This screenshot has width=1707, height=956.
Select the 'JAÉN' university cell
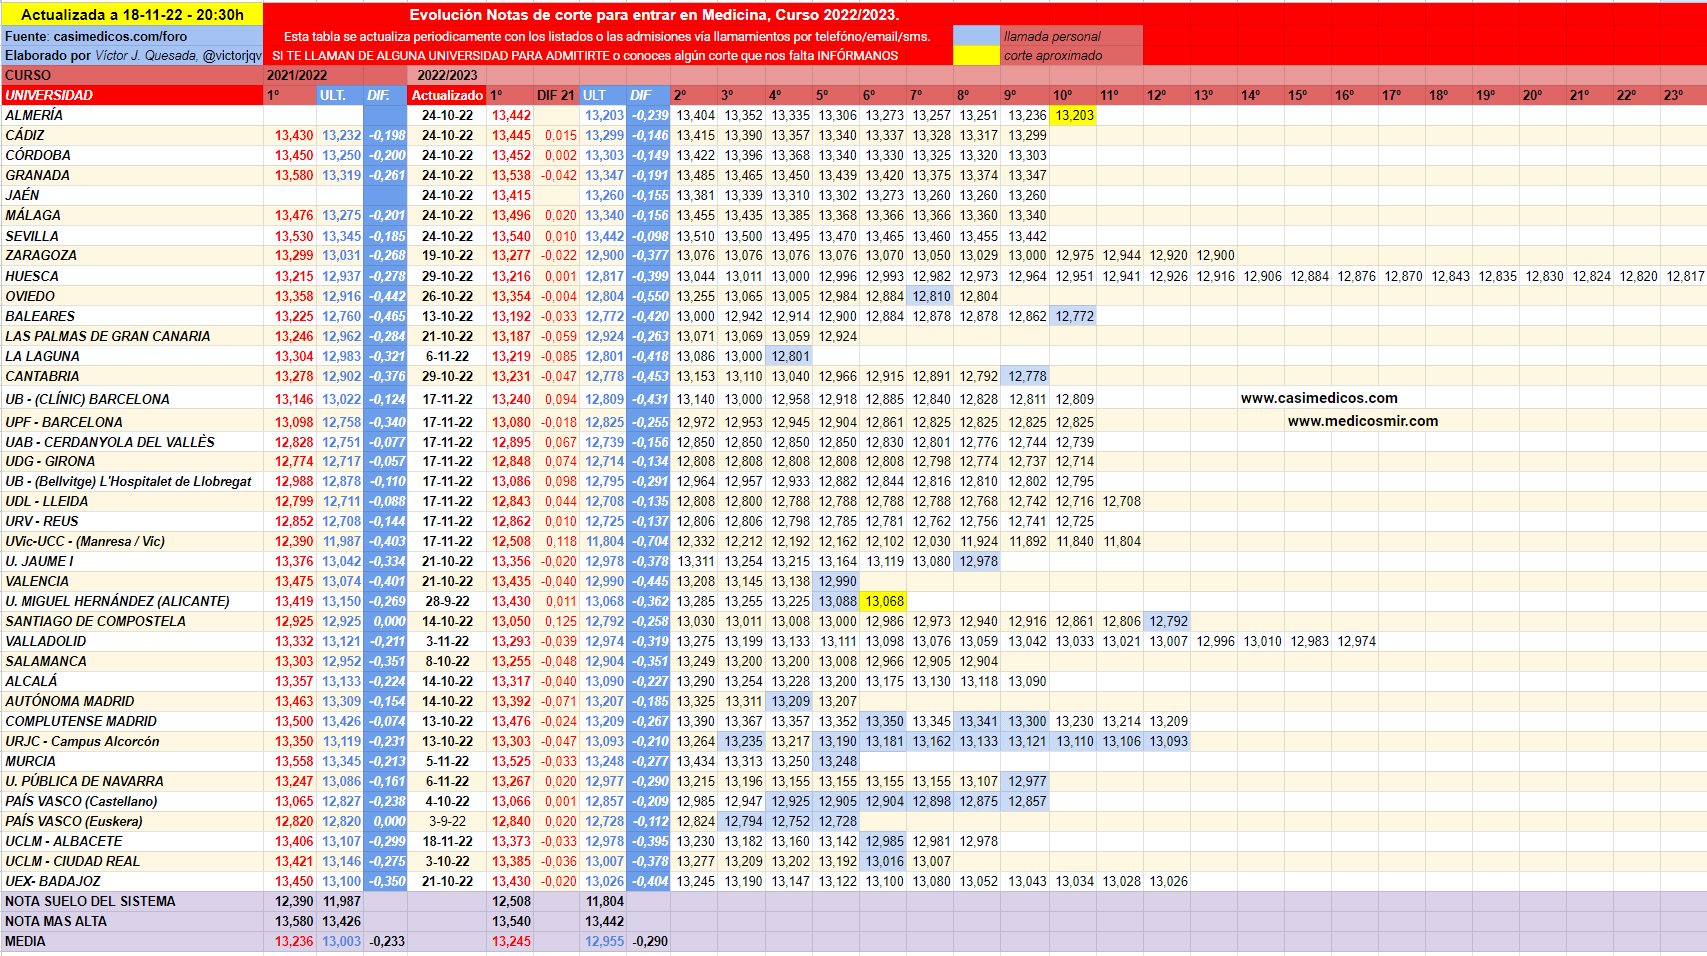132,195
